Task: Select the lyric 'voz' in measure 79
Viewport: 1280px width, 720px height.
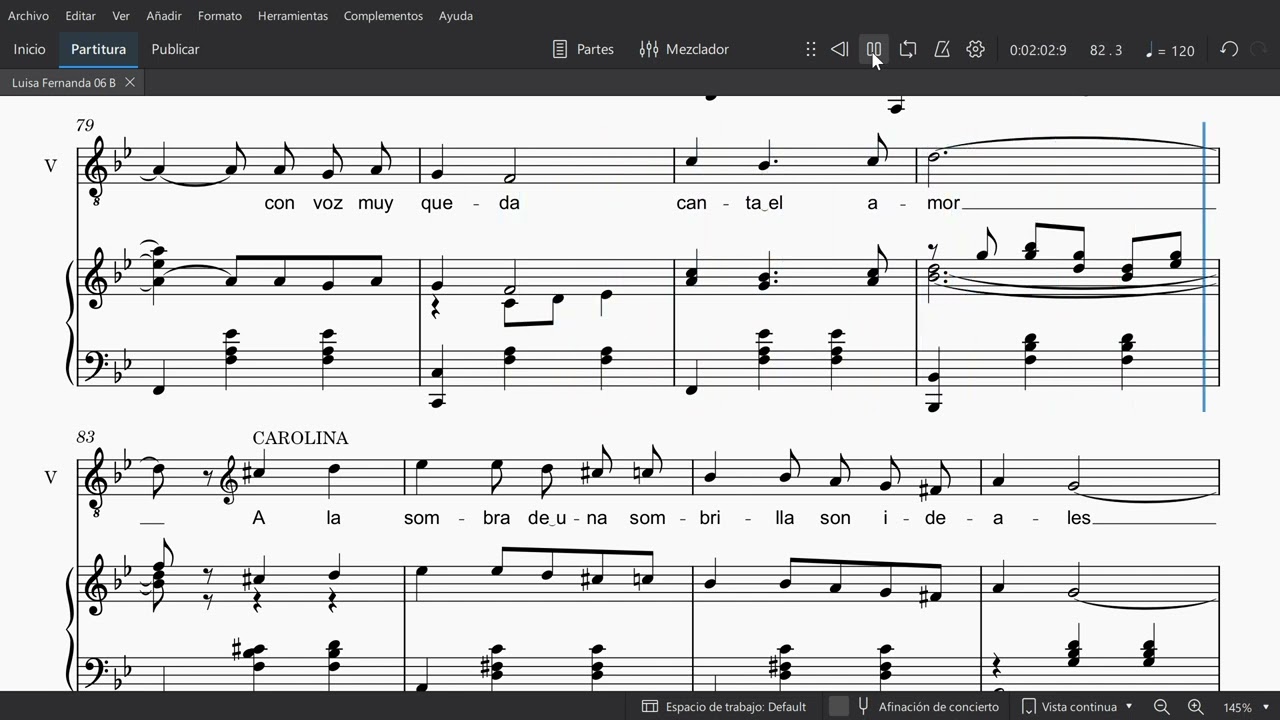Action: click(328, 203)
